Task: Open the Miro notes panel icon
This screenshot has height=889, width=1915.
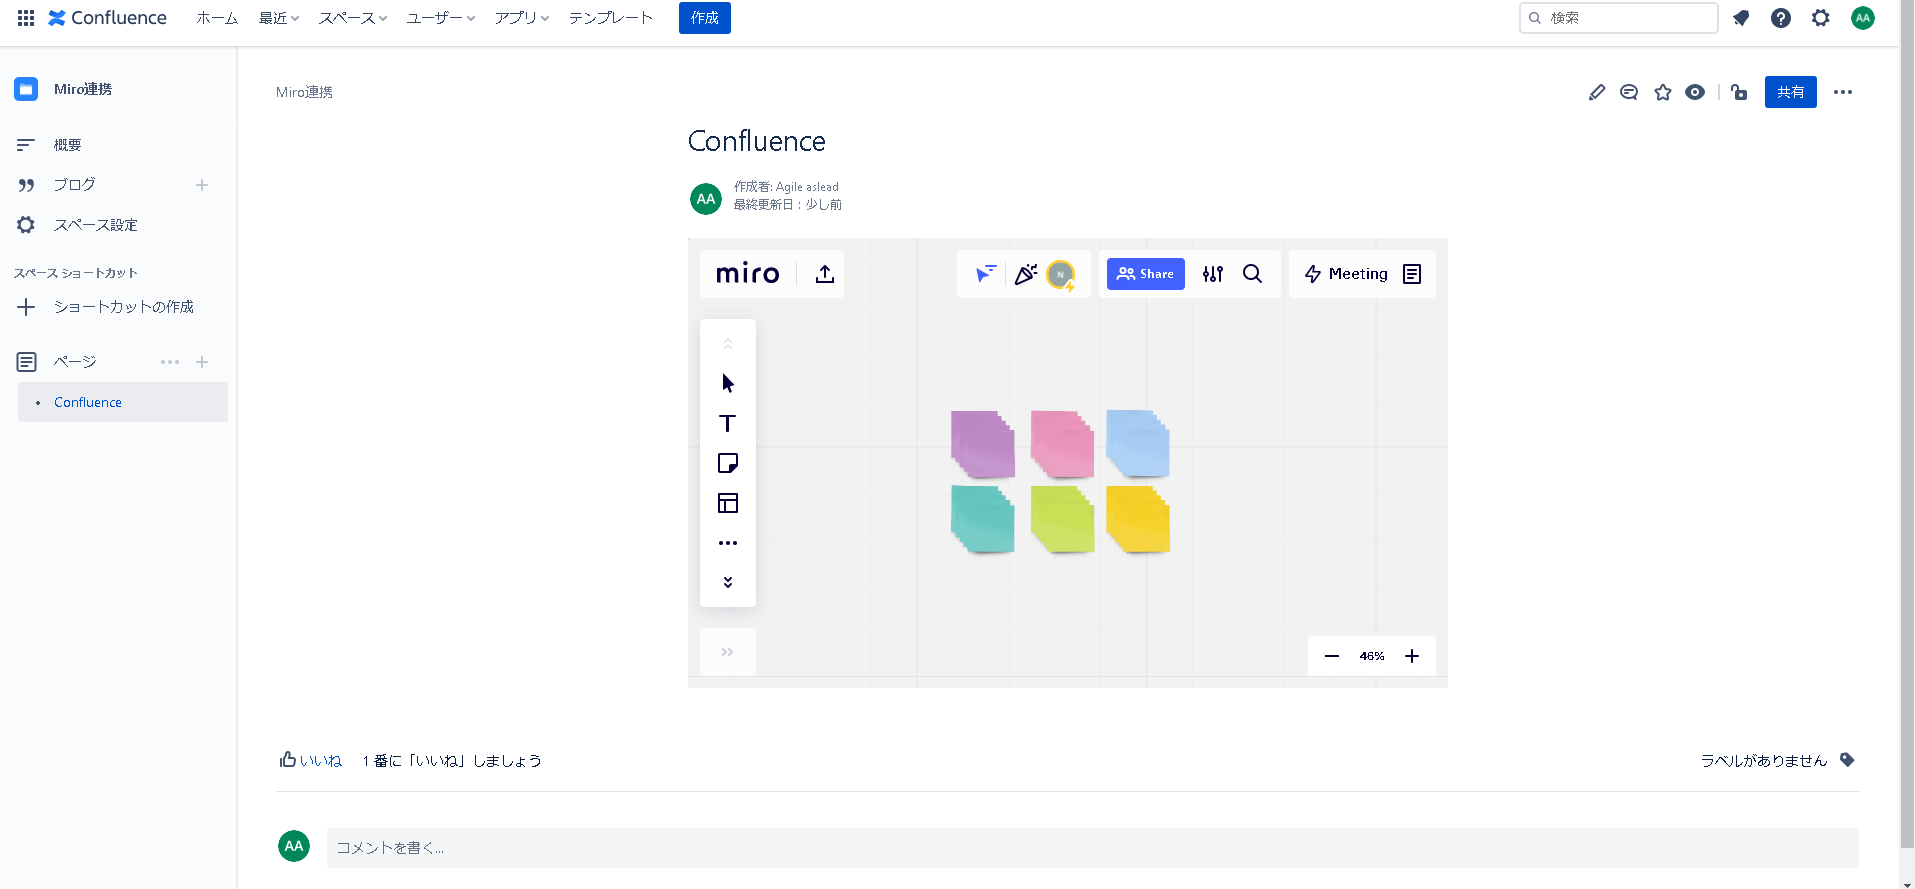Action: (x=1412, y=274)
